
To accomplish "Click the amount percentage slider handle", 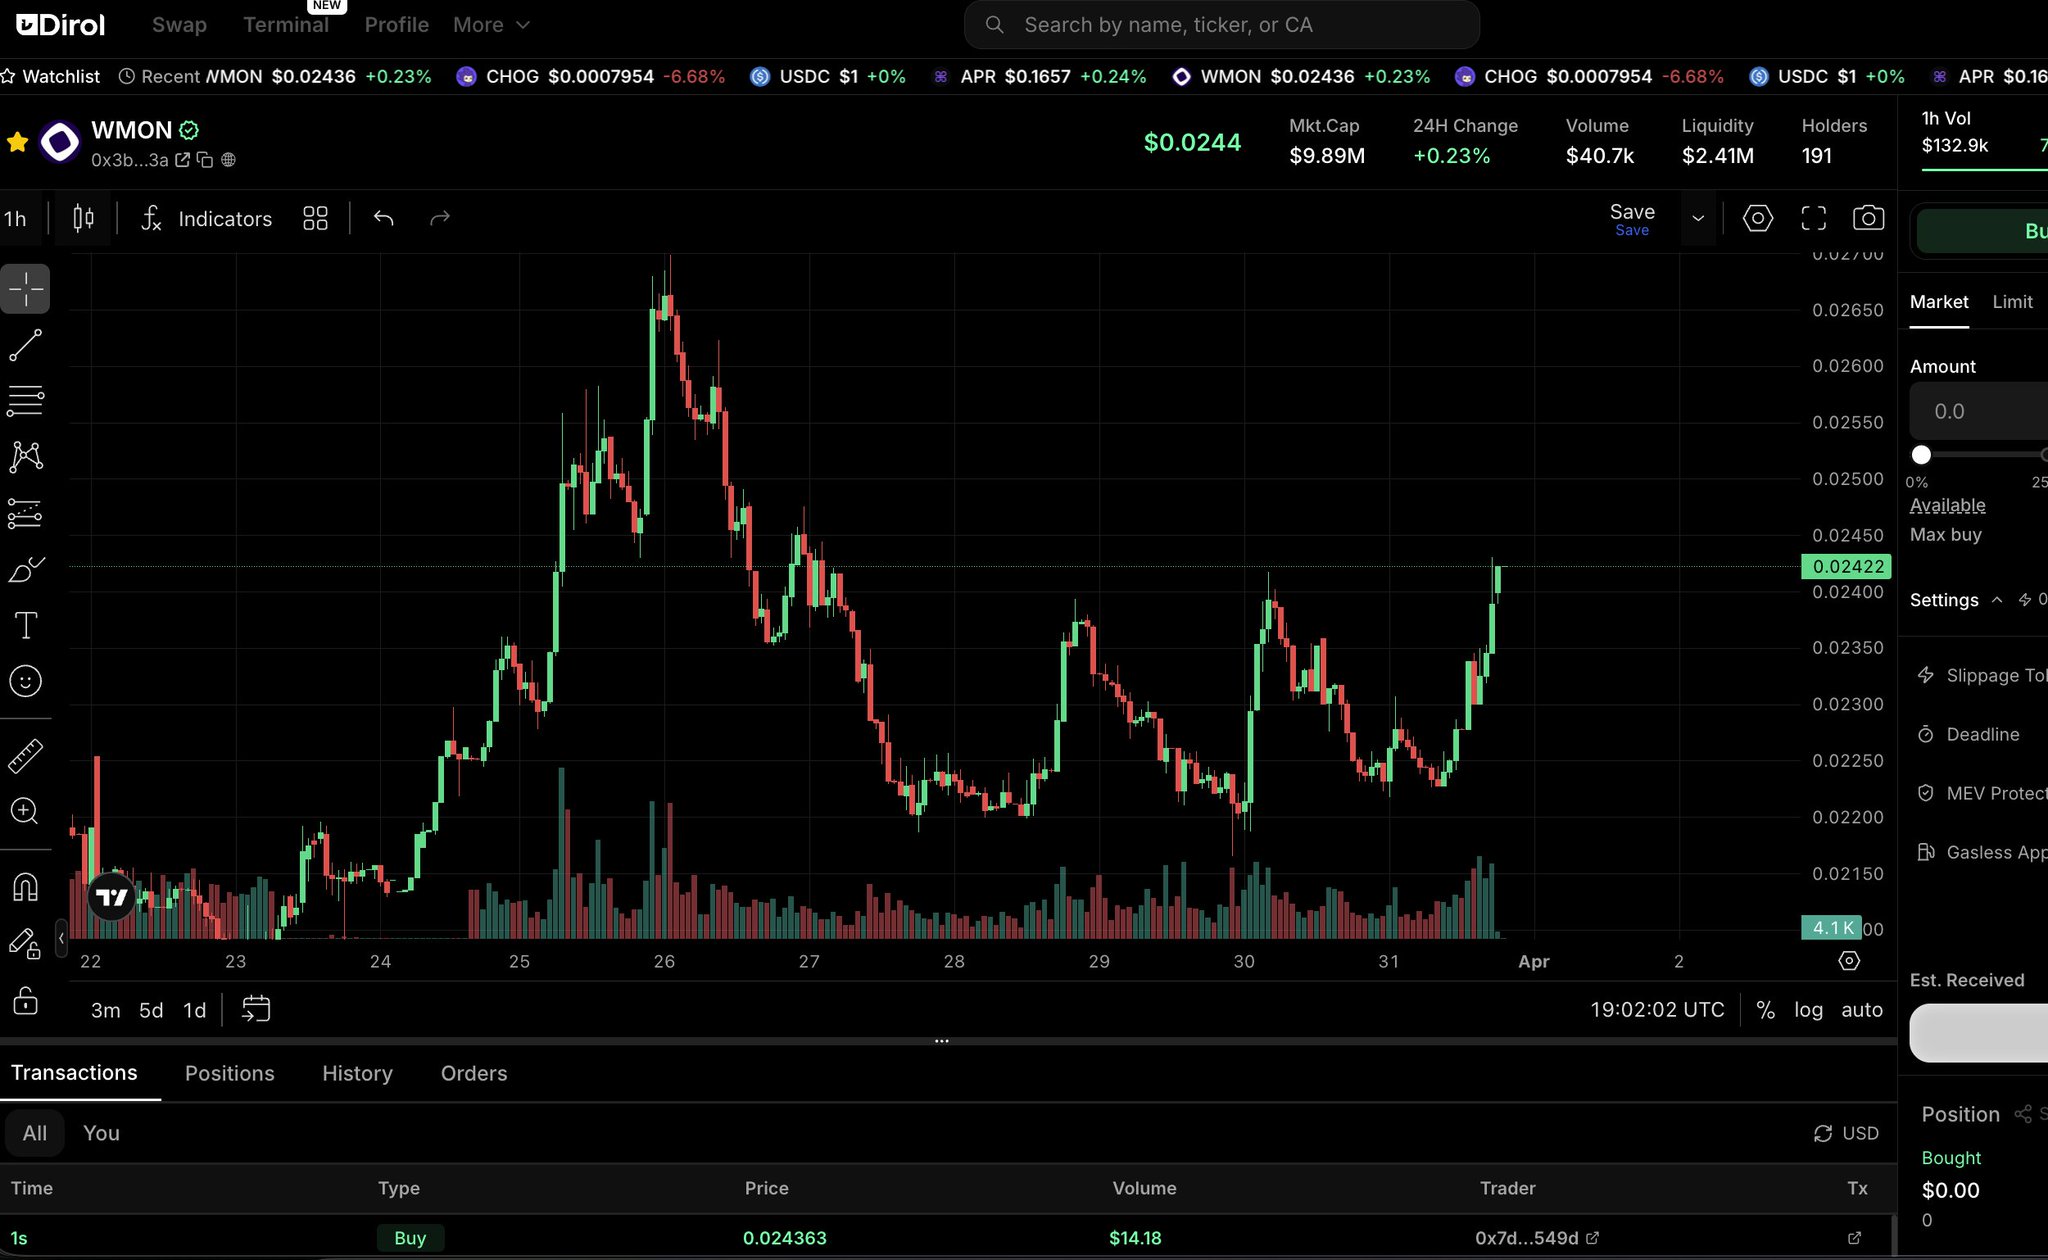I will pos(1921,455).
